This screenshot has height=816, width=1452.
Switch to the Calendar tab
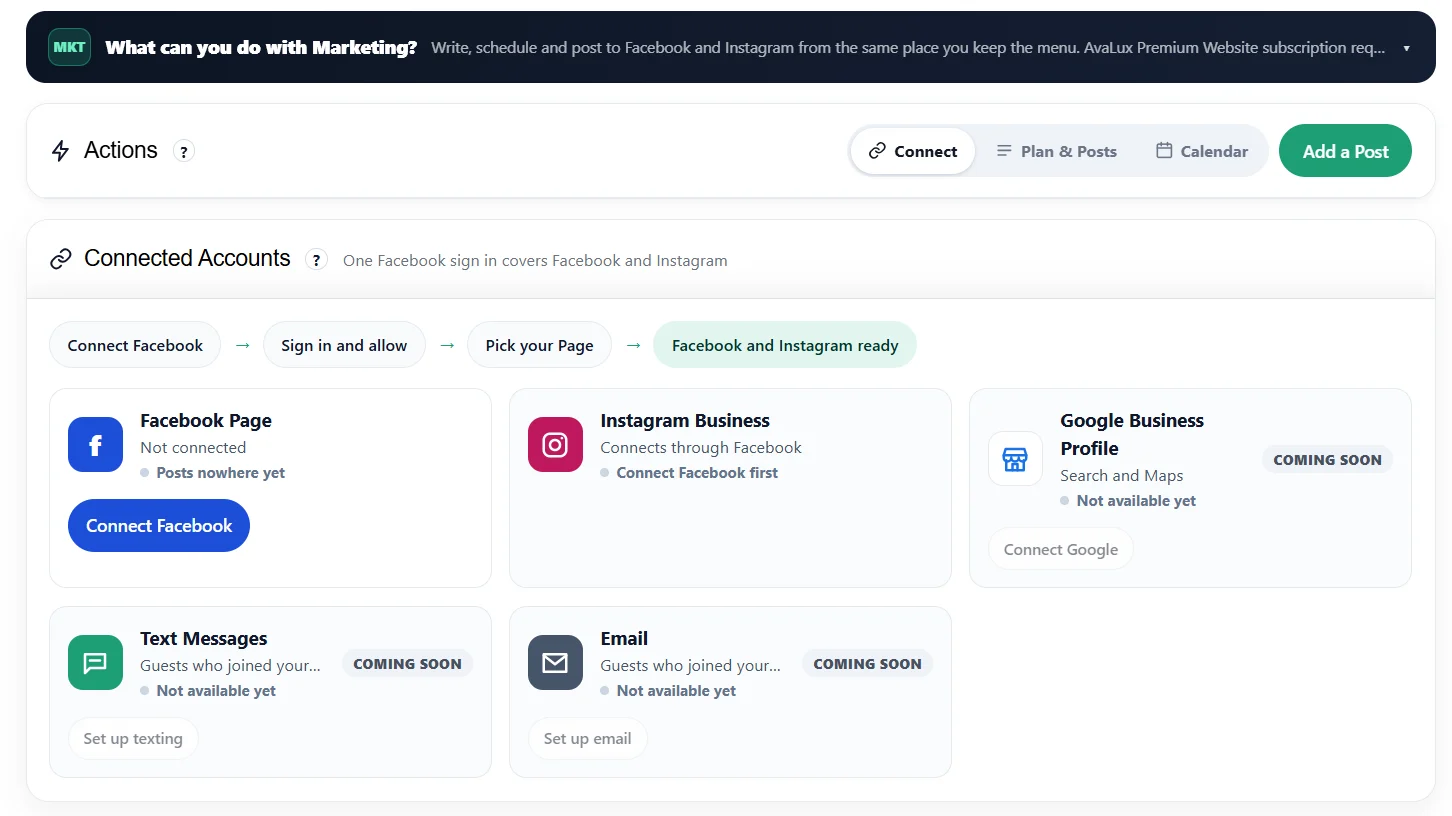tap(1202, 151)
